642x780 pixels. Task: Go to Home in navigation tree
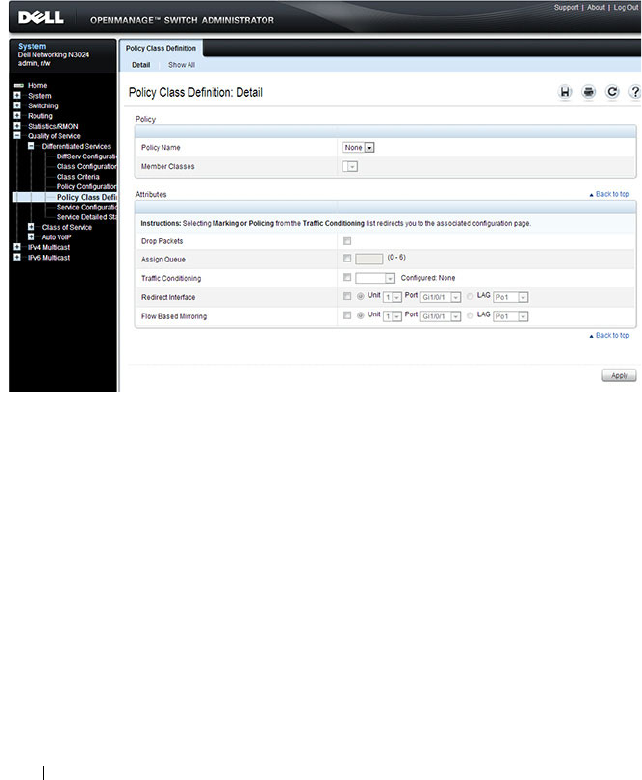37,86
